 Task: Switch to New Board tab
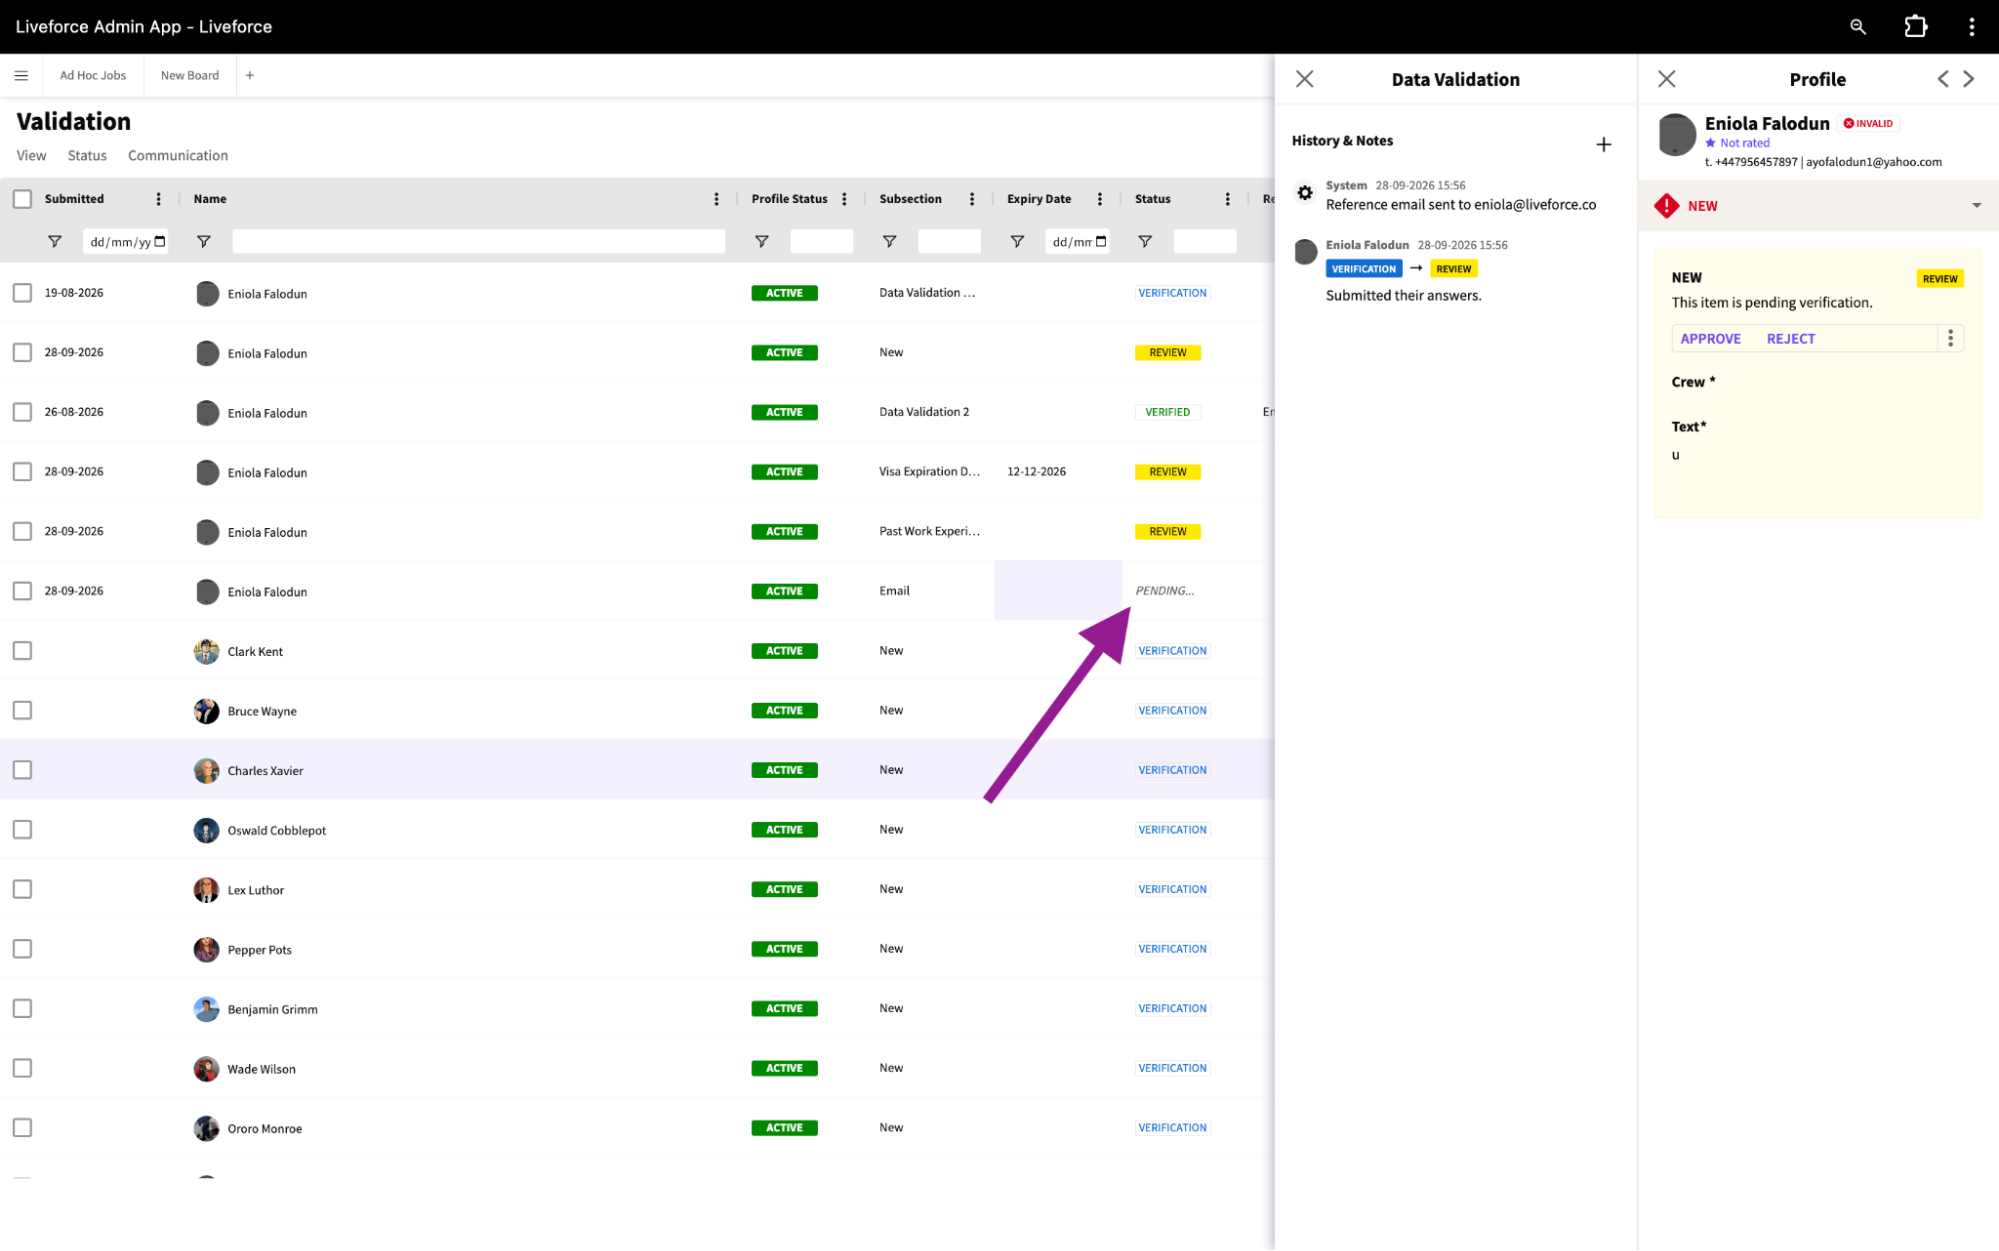190,75
